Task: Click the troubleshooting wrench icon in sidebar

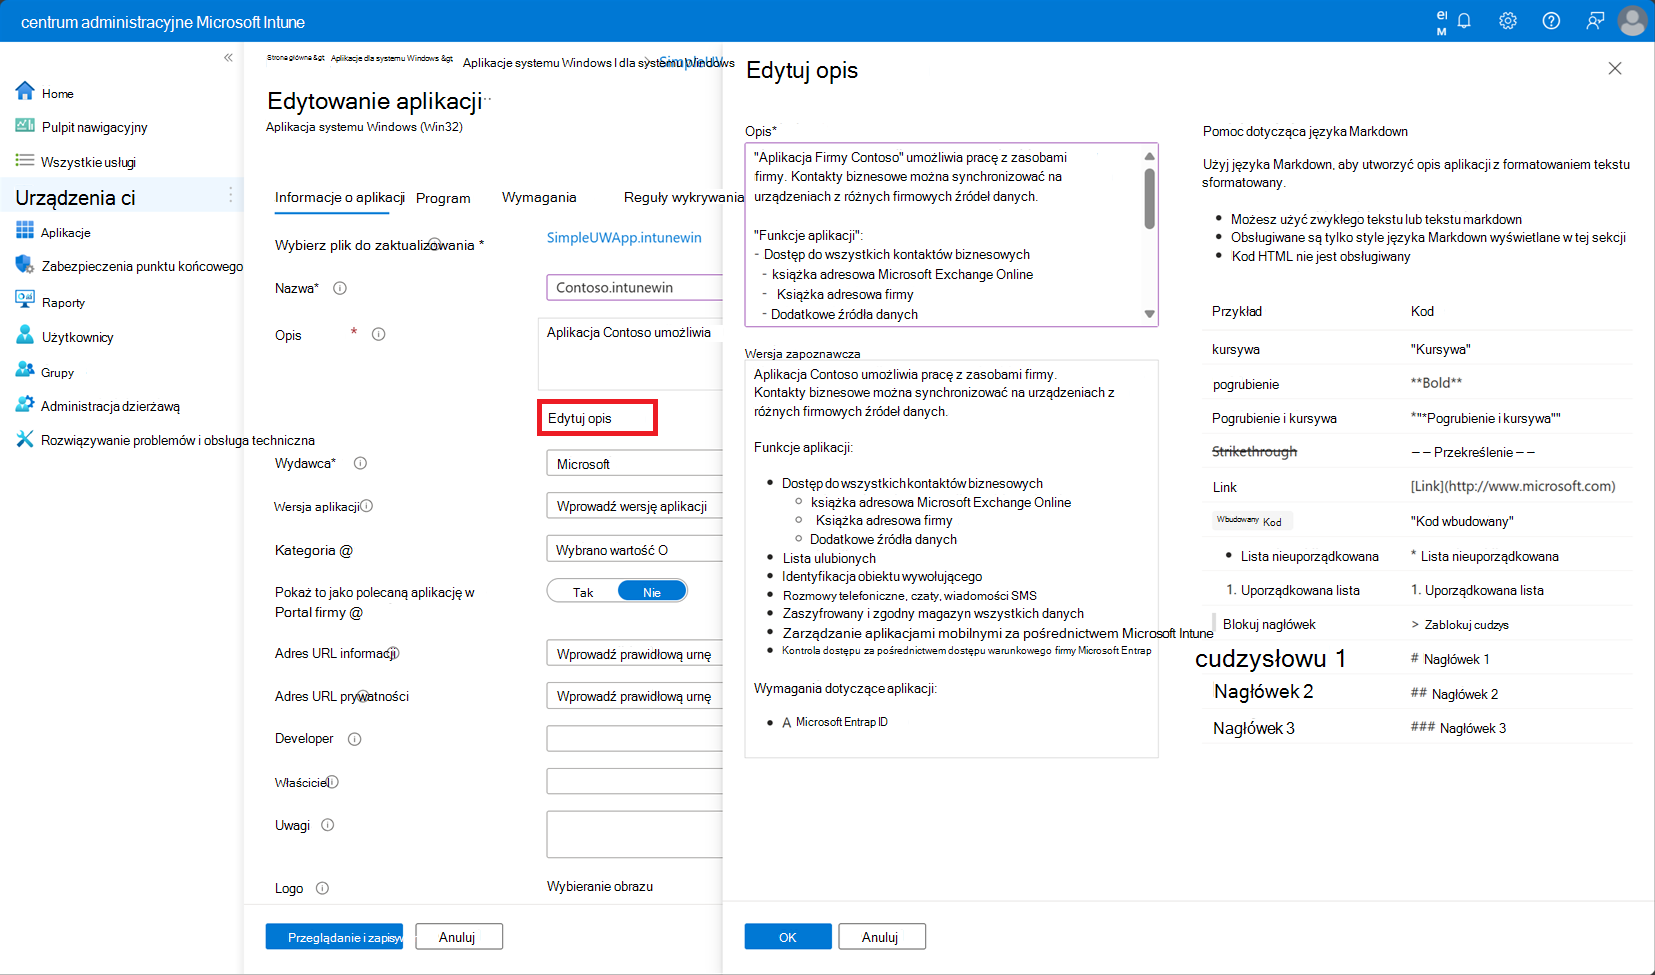Action: click(25, 439)
